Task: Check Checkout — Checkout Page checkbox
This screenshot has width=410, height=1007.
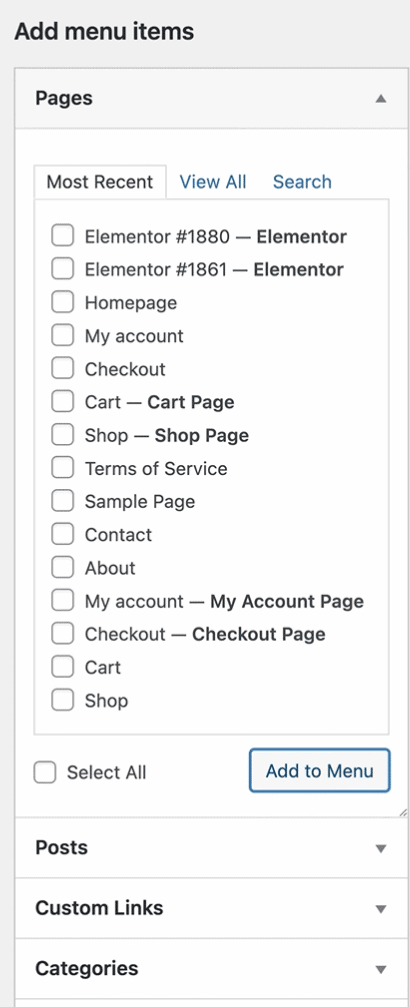Action: (x=62, y=634)
